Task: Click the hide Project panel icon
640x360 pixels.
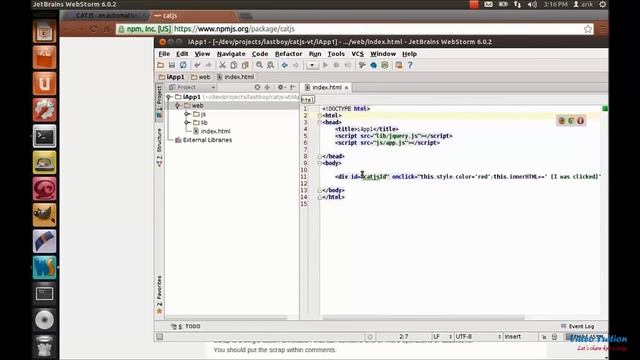Action: 293,87
